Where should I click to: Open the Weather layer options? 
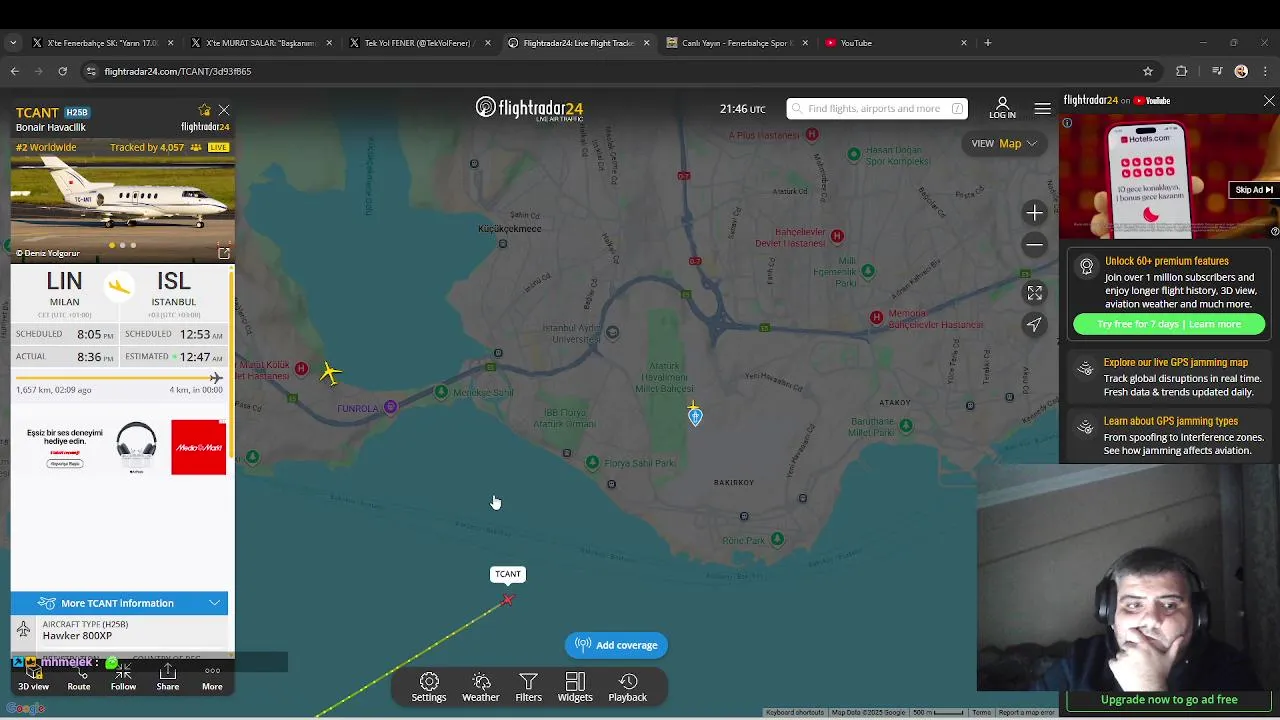click(x=481, y=687)
